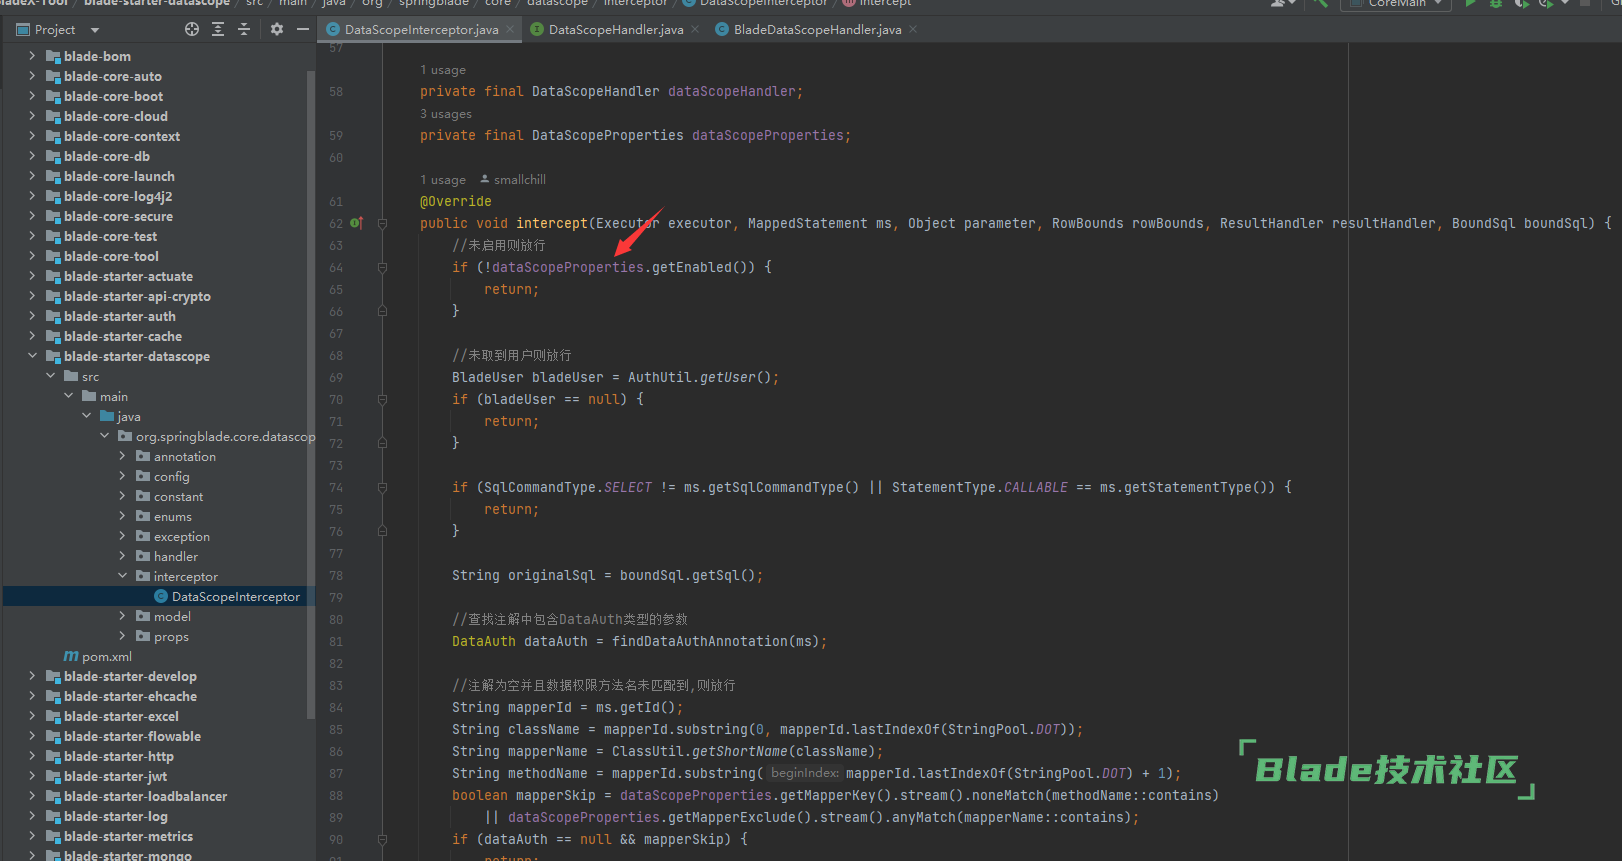Click the '1 usage' hint above dataScopeHandler field

(x=443, y=70)
